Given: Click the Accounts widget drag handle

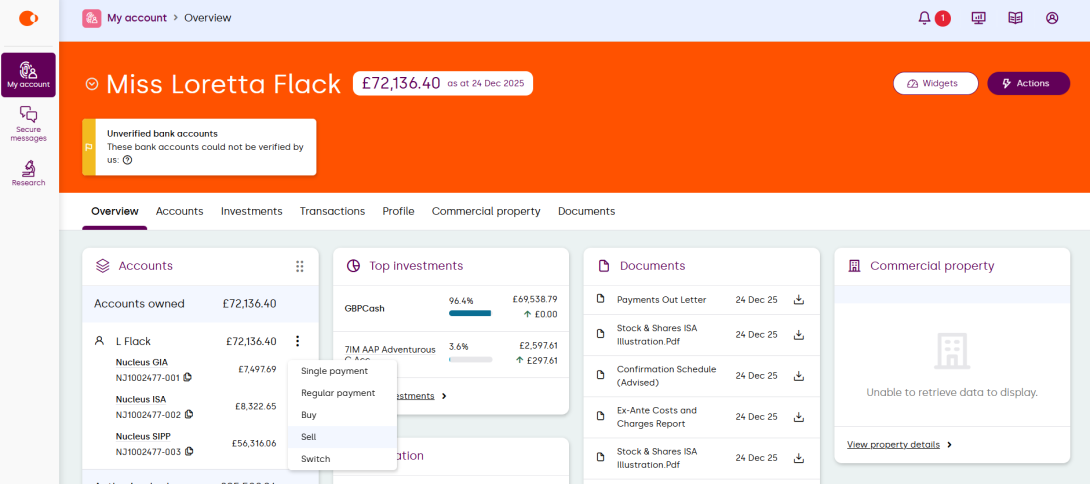Looking at the screenshot, I should pos(299,266).
